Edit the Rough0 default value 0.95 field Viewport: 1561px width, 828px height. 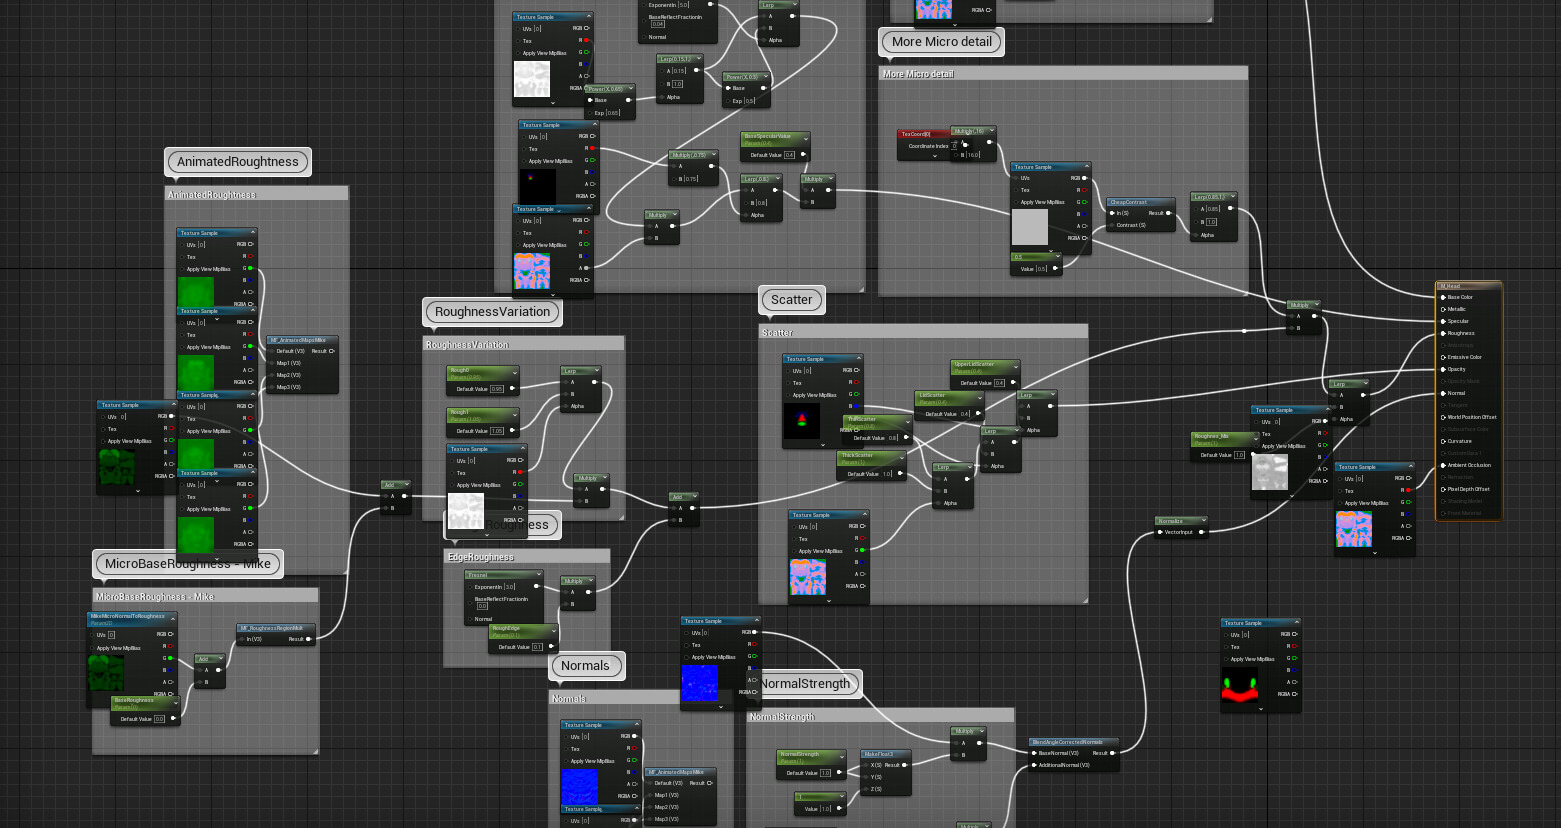(497, 389)
